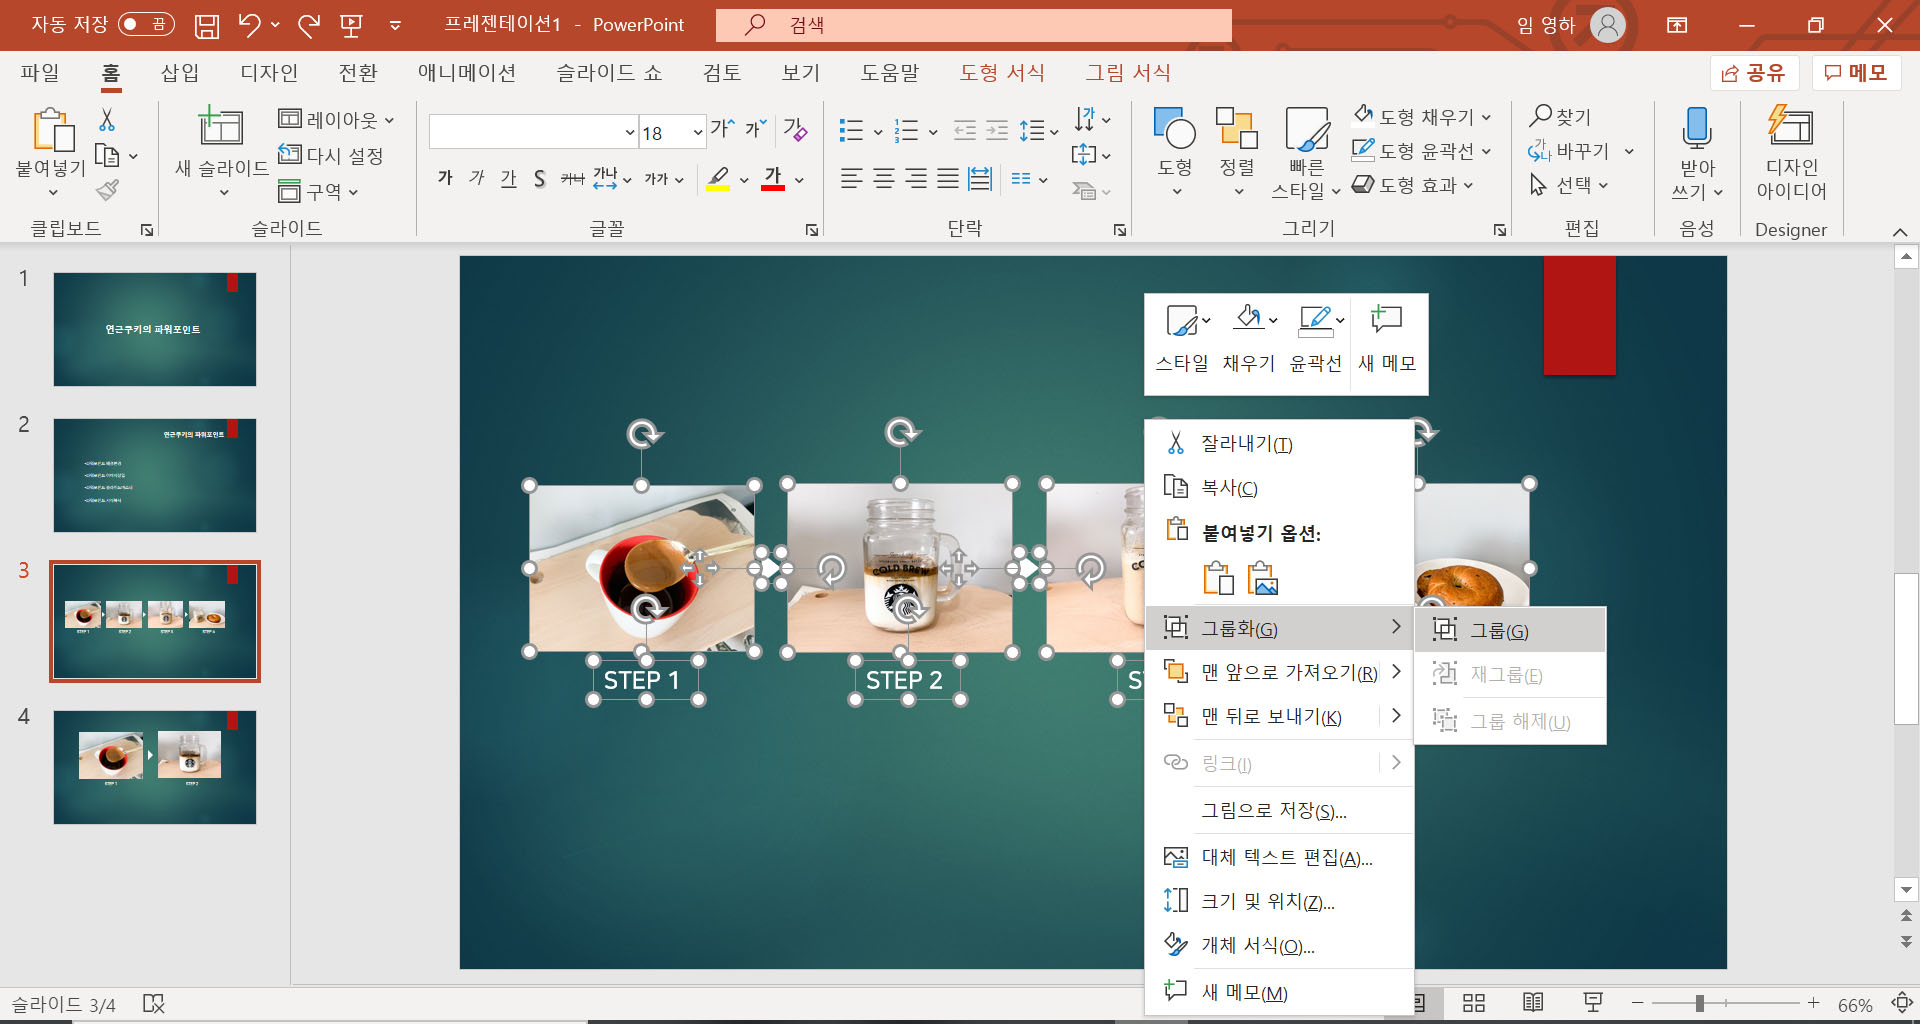
Task: Click the decrease indent icon
Action: pyautogui.click(x=965, y=130)
